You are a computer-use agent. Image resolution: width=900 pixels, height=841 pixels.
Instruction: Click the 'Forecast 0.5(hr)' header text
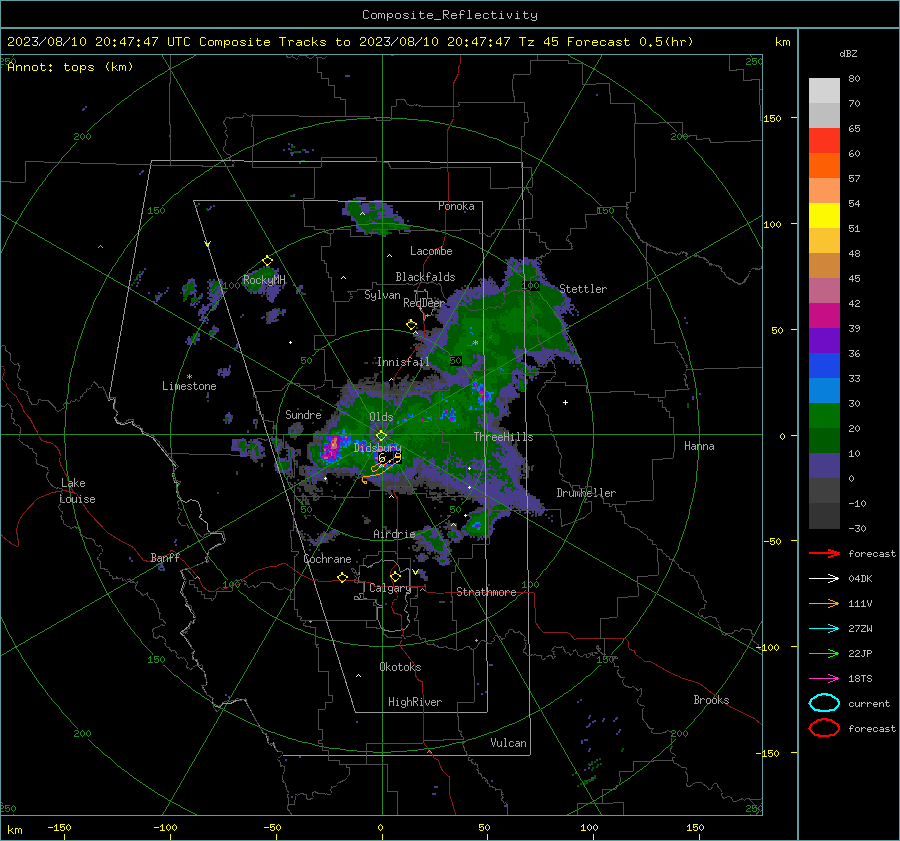(x=630, y=42)
